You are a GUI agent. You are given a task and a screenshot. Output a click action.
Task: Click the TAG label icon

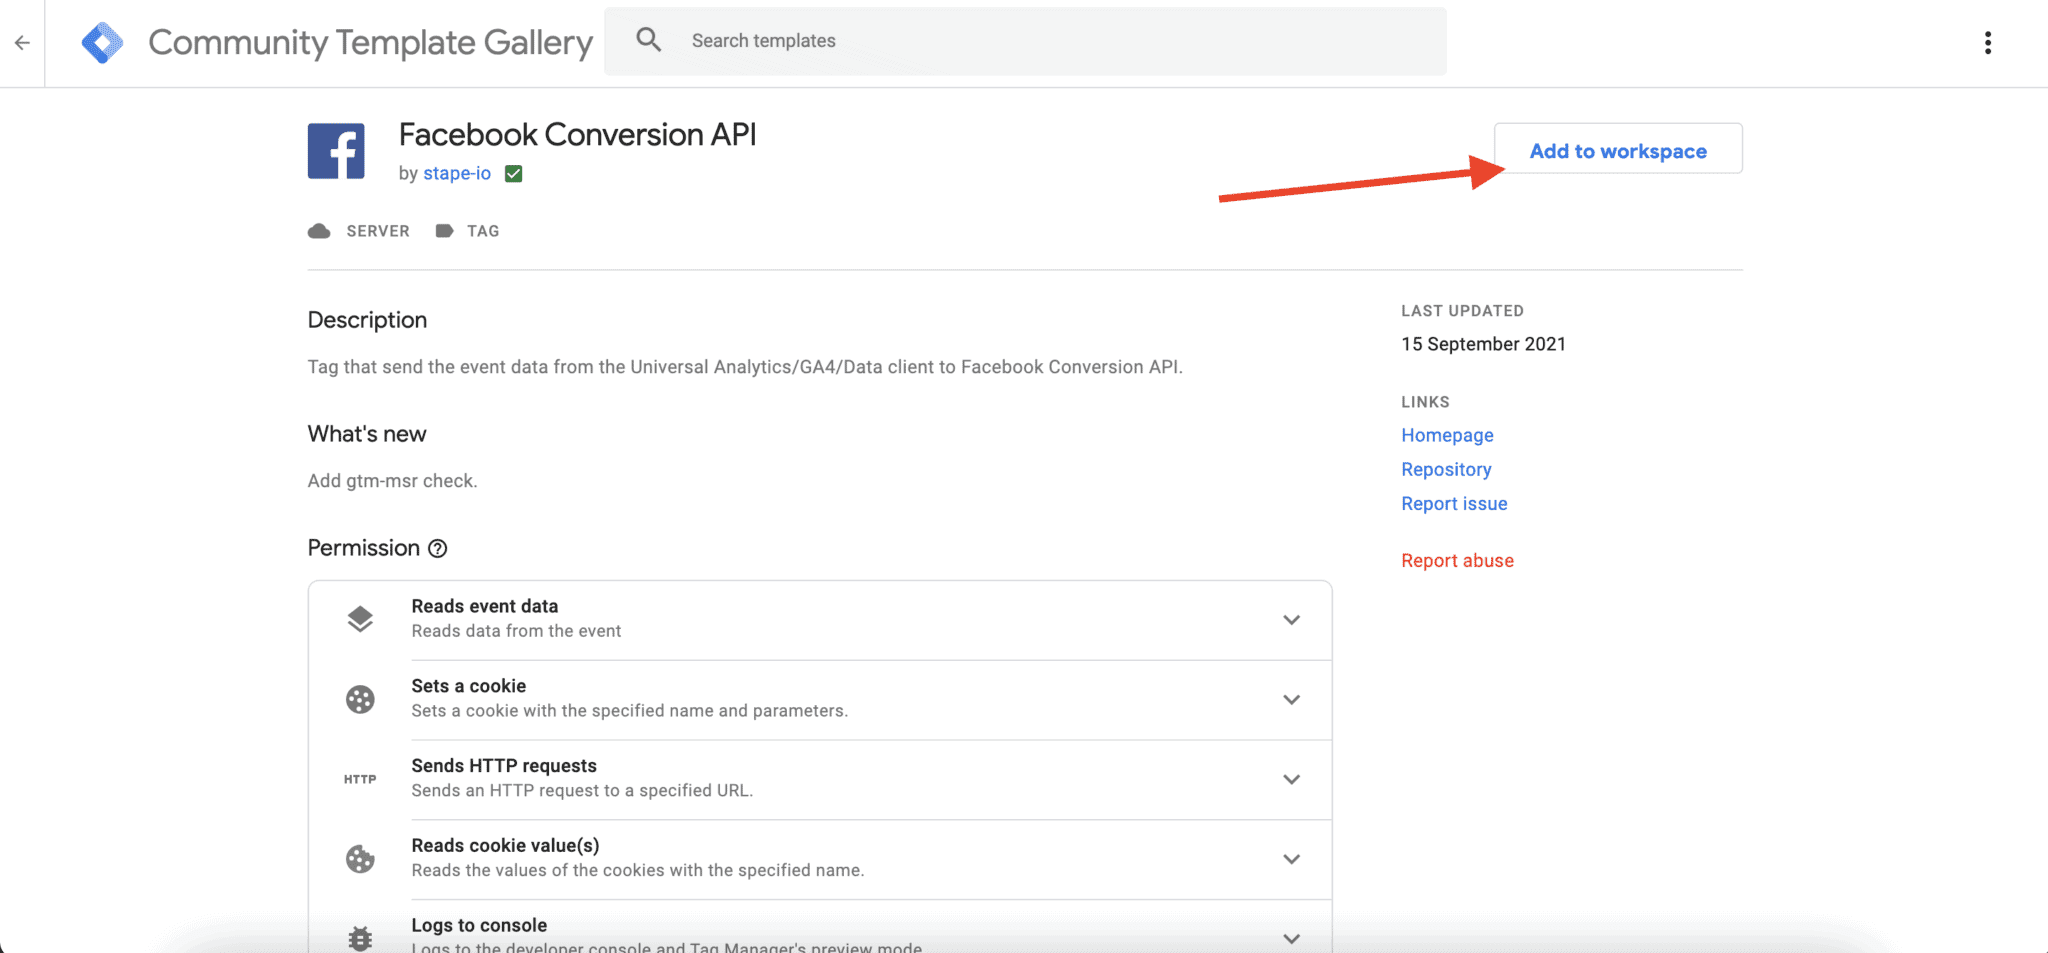tap(444, 231)
